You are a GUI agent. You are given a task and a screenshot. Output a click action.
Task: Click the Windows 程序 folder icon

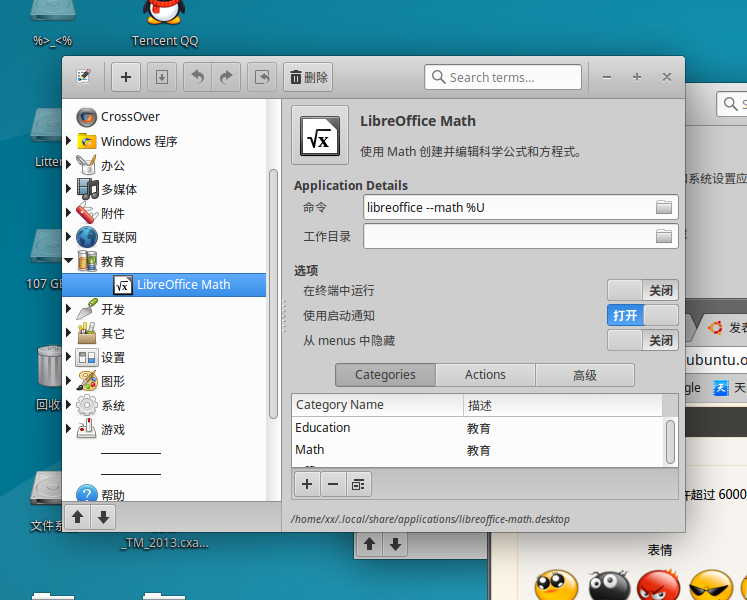click(87, 141)
